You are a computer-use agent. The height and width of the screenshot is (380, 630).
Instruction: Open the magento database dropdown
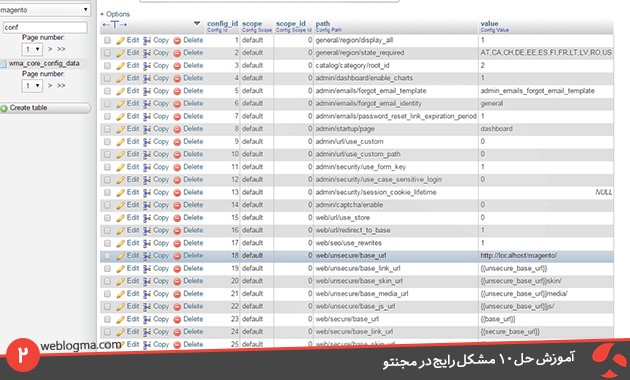pyautogui.click(x=45, y=10)
